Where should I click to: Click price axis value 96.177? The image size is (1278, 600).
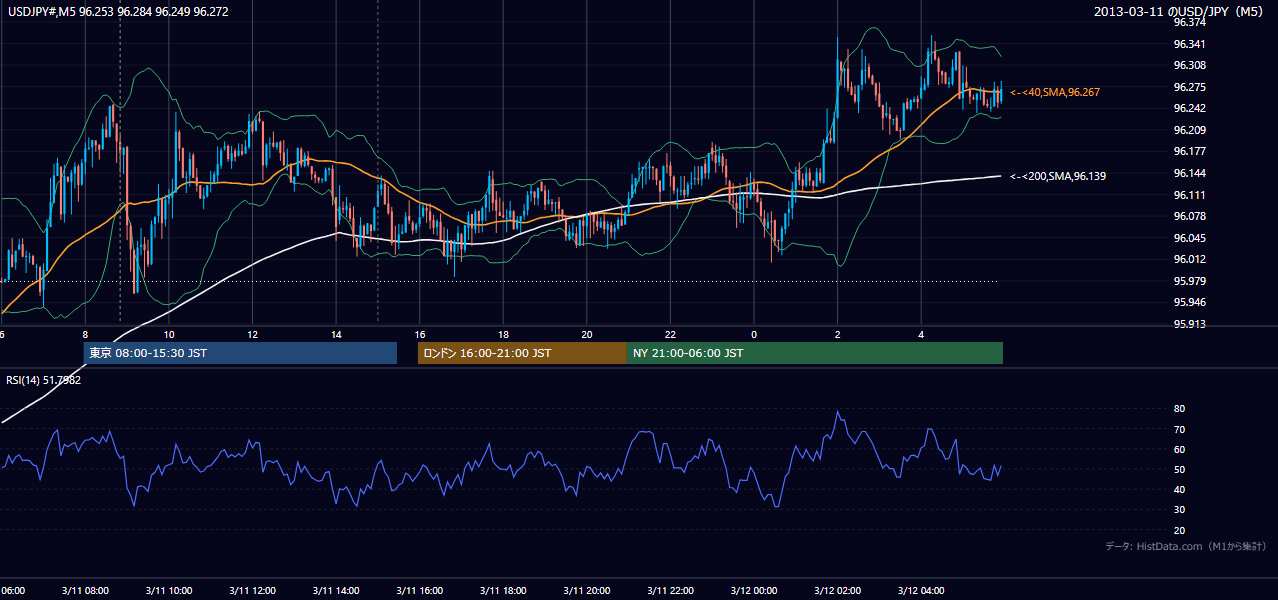point(1189,151)
